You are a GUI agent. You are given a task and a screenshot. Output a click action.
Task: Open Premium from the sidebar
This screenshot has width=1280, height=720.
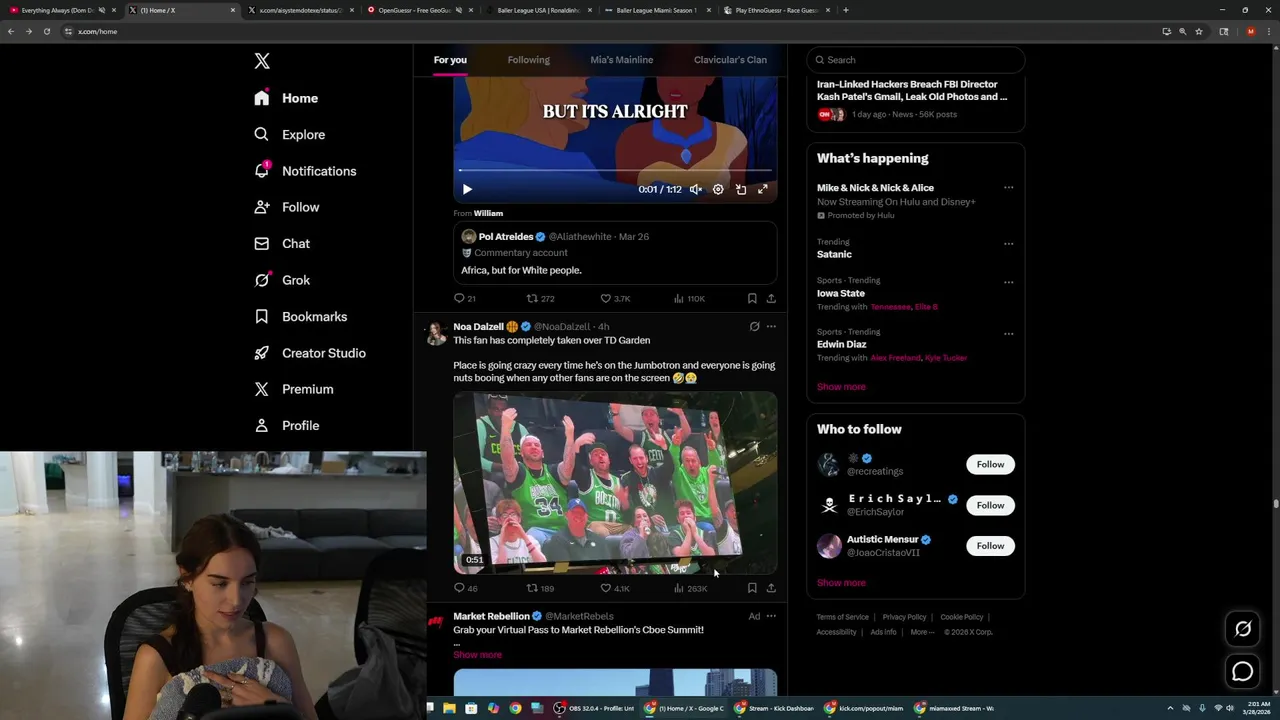pyautogui.click(x=293, y=389)
